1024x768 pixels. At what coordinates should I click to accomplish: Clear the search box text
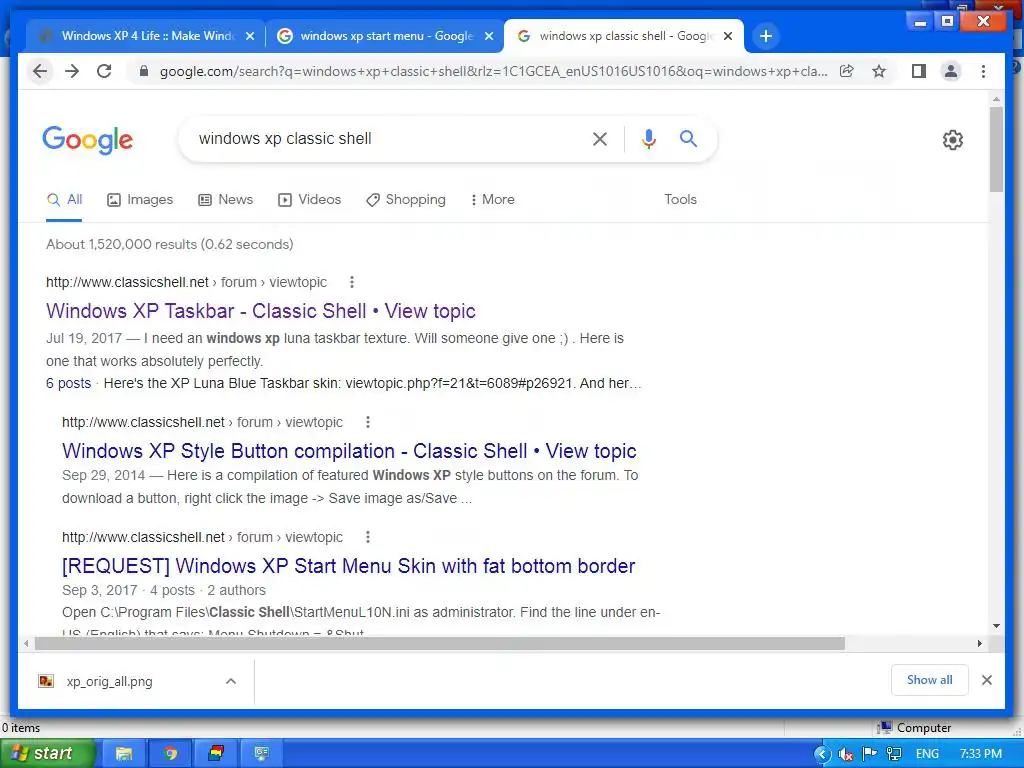[x=600, y=138]
